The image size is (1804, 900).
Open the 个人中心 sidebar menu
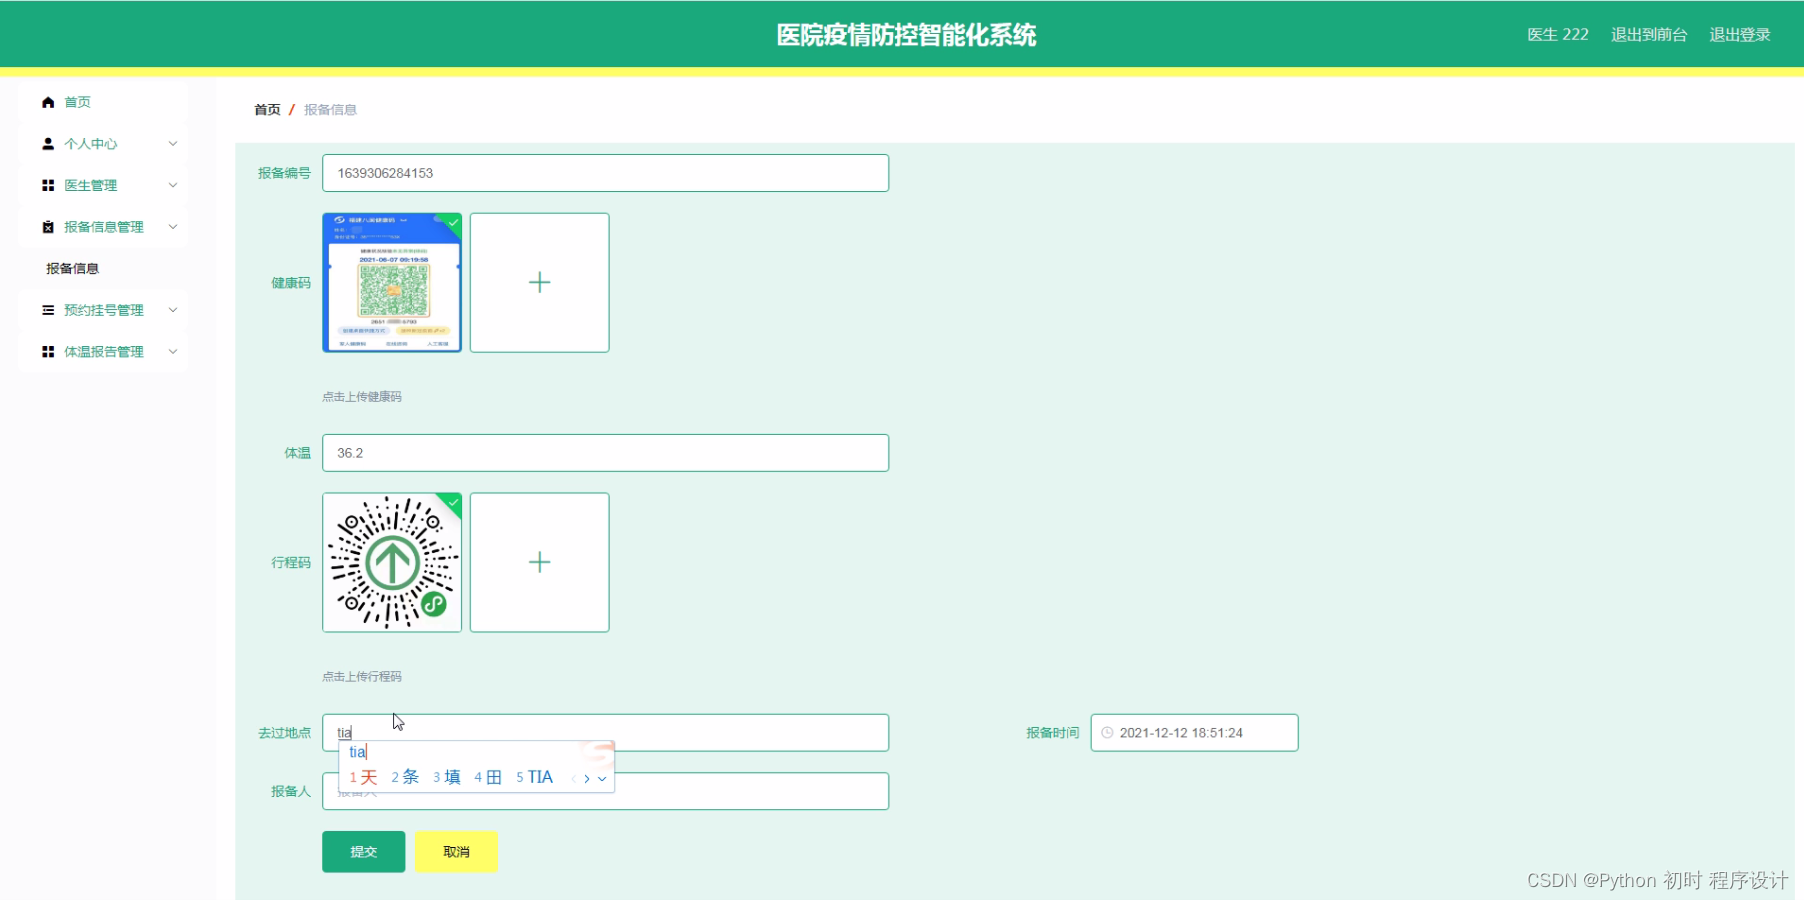(x=103, y=144)
